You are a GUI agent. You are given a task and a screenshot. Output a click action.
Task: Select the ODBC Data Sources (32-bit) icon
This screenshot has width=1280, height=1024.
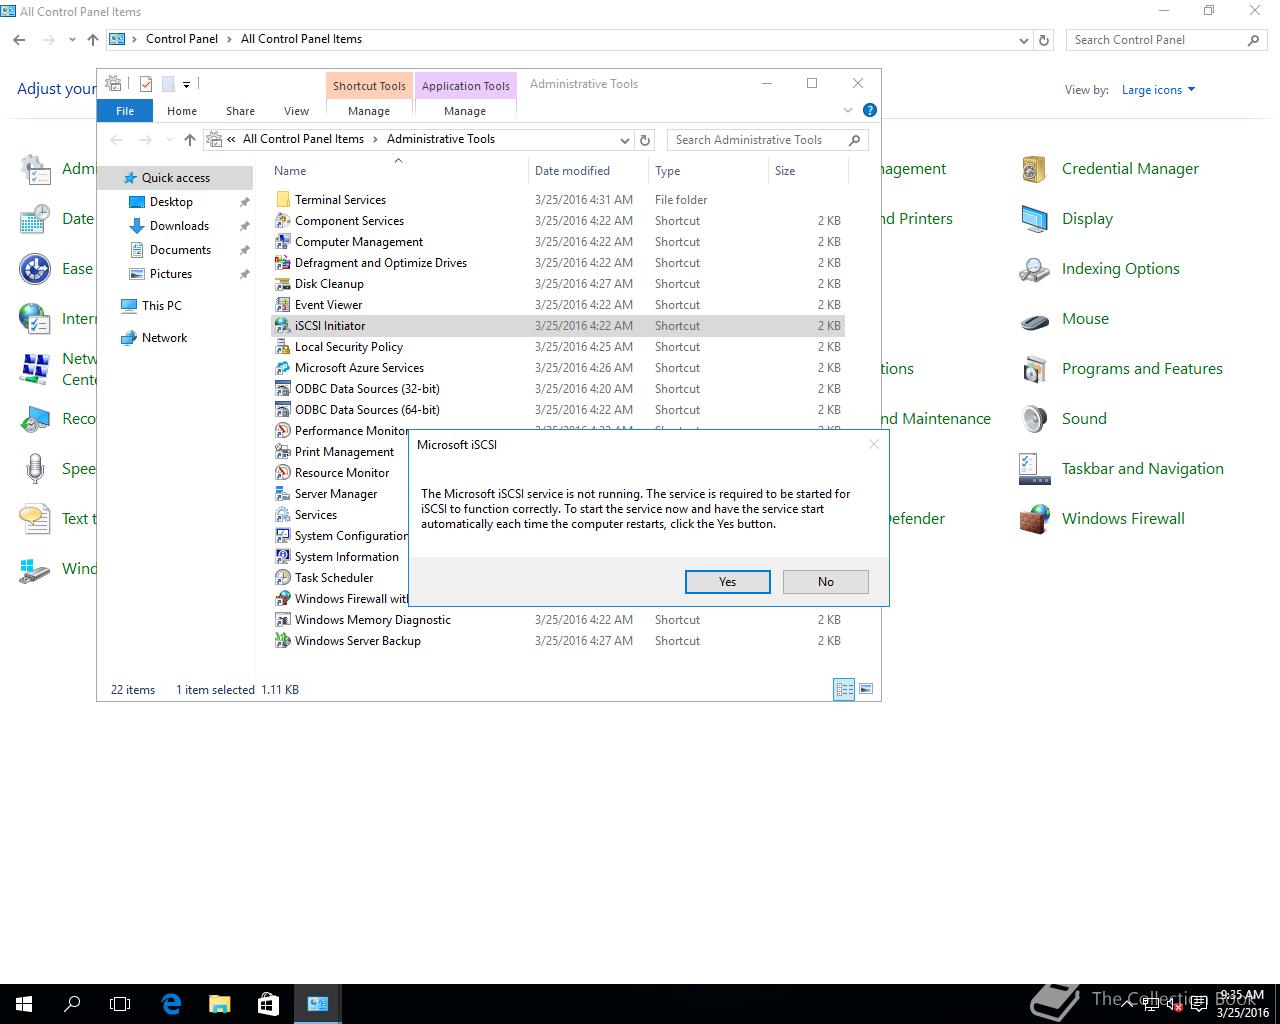coord(283,389)
